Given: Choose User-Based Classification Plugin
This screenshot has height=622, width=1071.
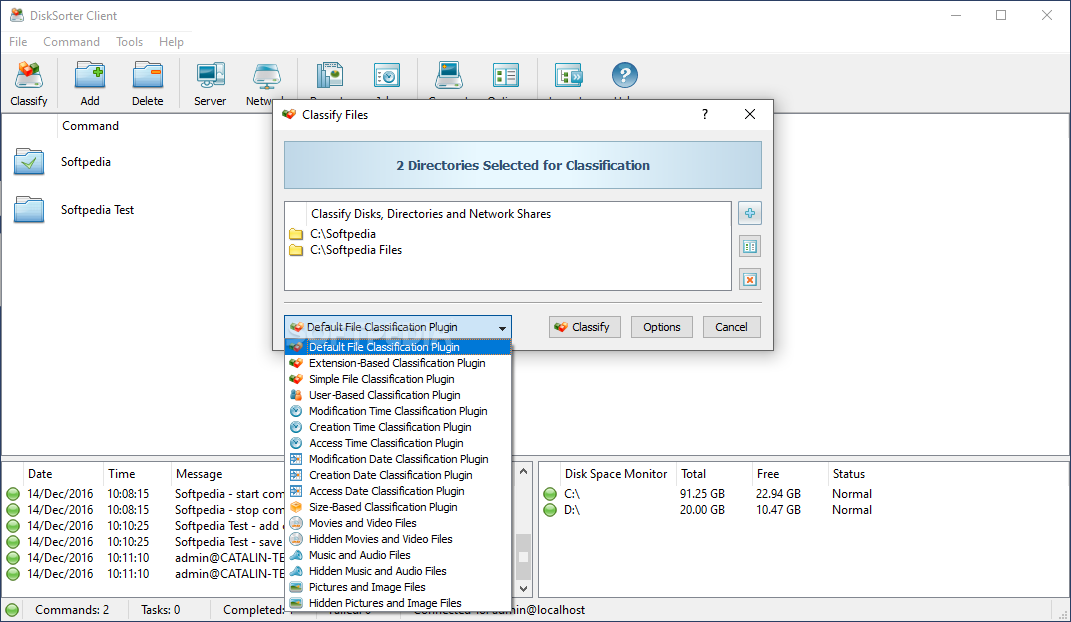Looking at the screenshot, I should 398,395.
